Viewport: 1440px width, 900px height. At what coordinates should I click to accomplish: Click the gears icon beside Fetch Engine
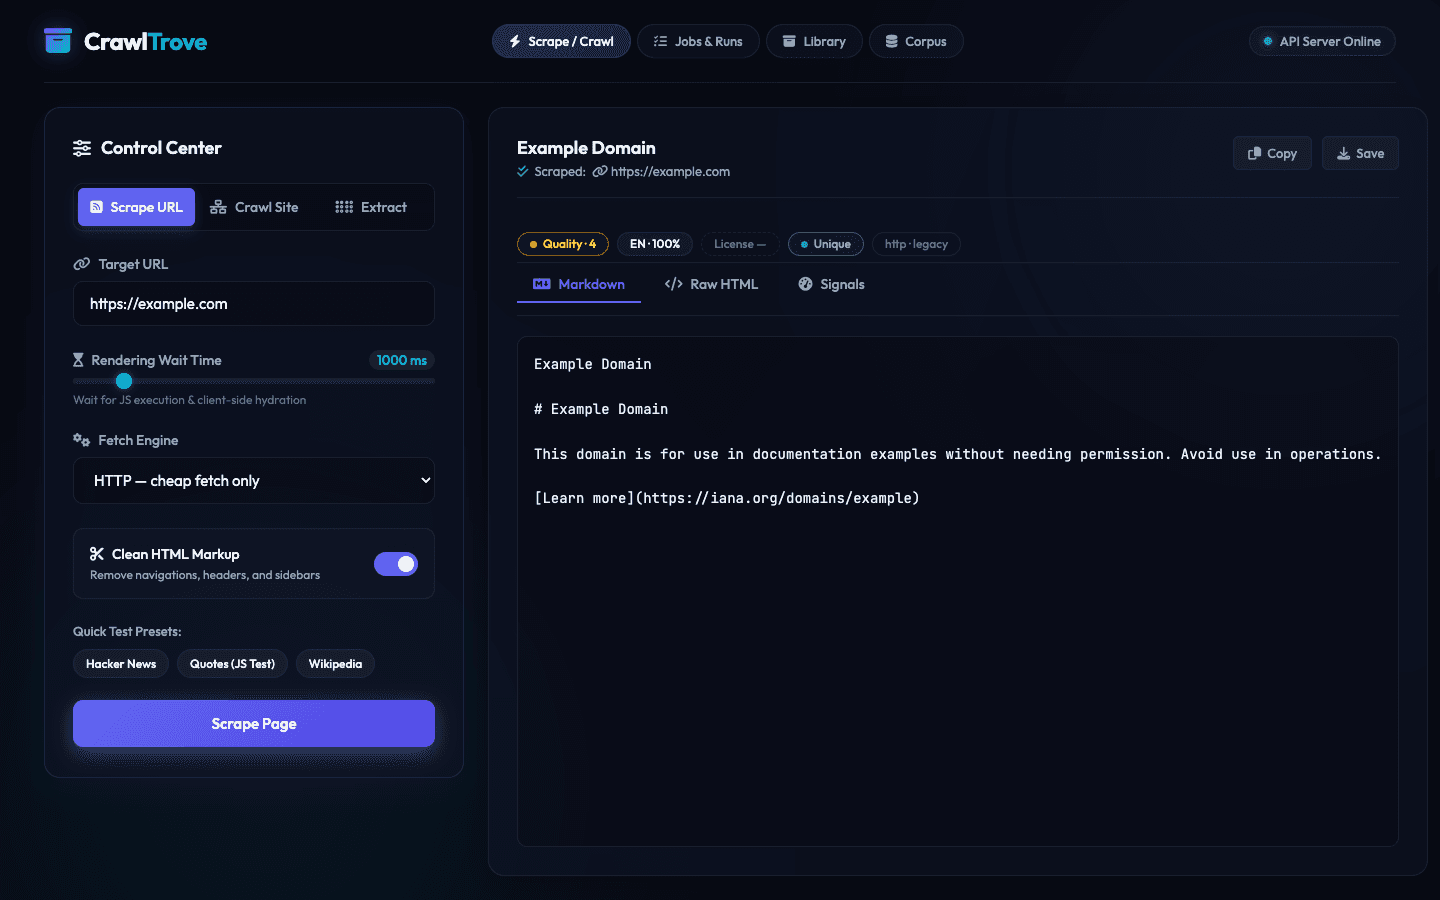[x=82, y=440]
